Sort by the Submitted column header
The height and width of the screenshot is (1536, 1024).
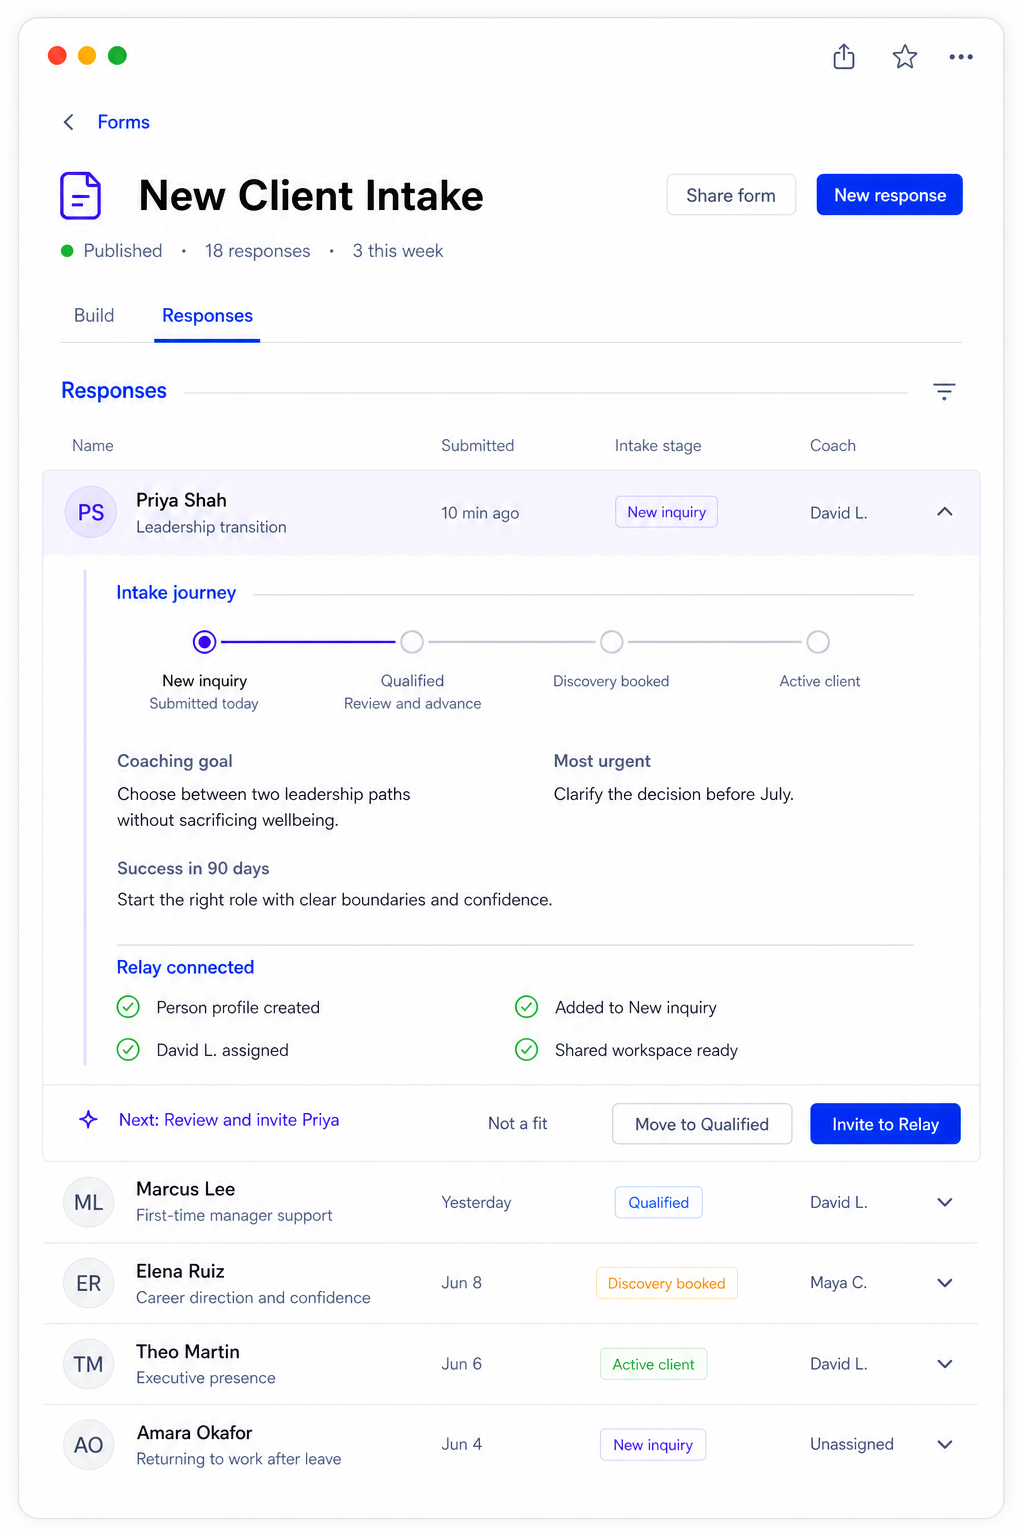478,446
